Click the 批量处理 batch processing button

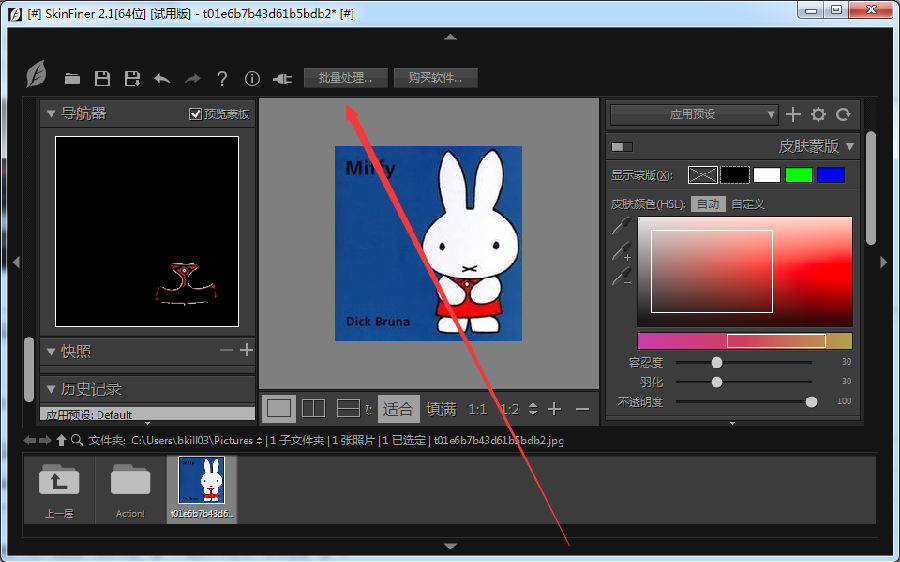pyautogui.click(x=345, y=78)
